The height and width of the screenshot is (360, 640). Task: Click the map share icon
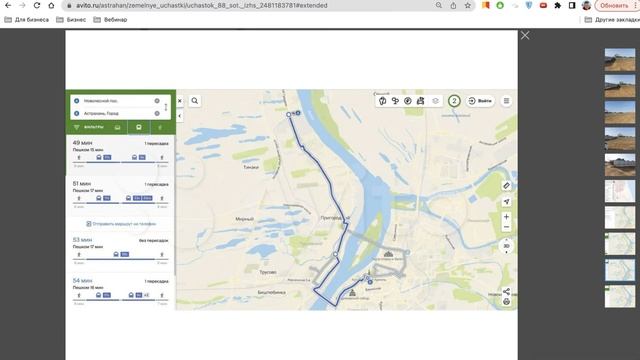[506, 291]
